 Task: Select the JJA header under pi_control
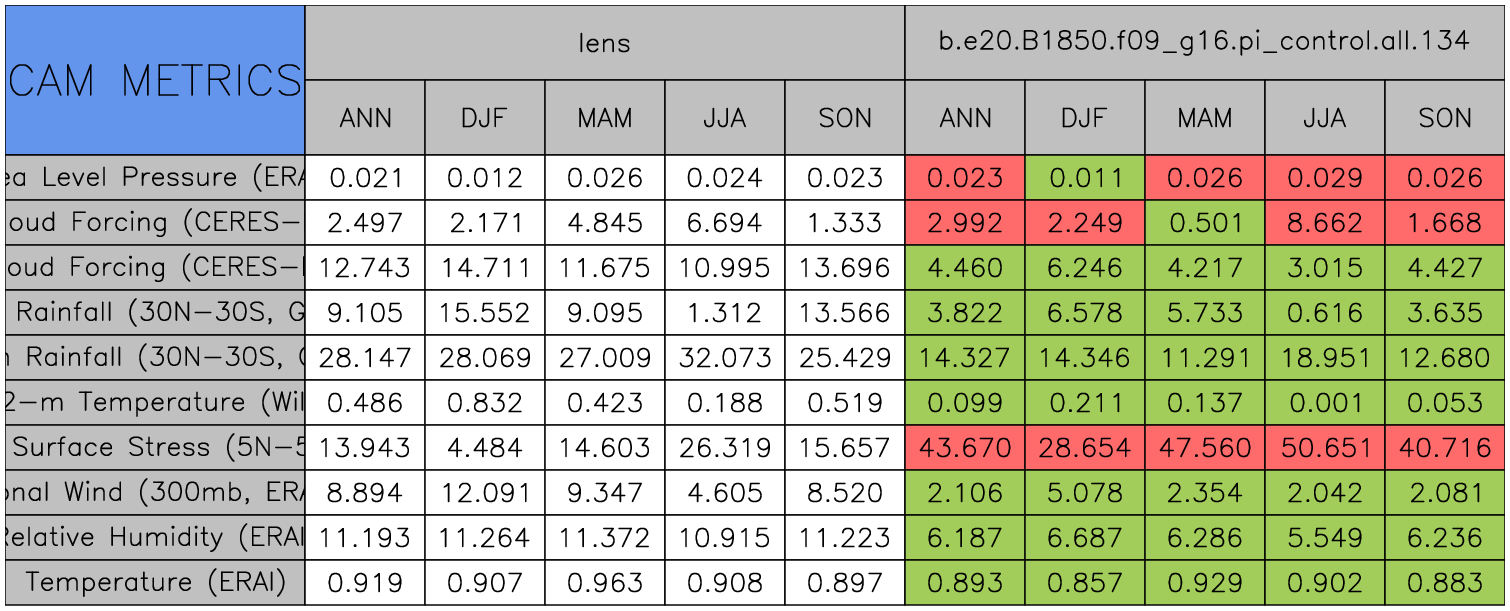click(x=1324, y=118)
